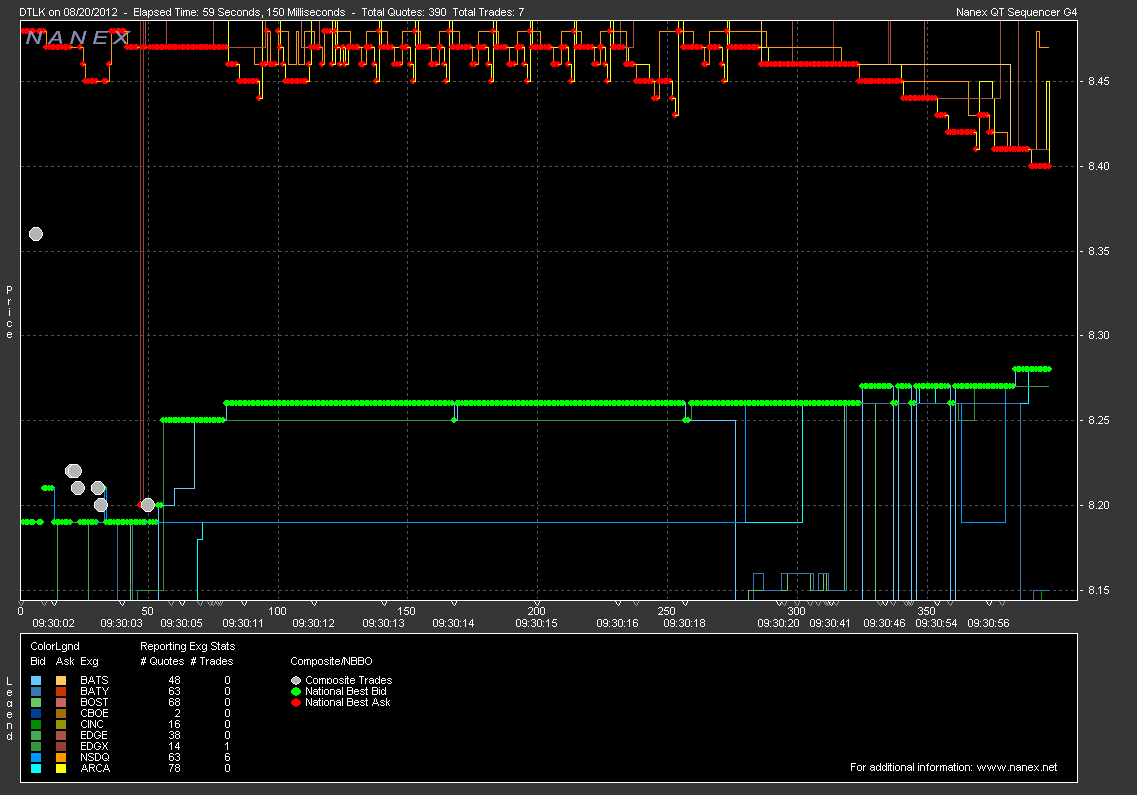1137x795 pixels.
Task: Select the BATY exchange label in legend
Action: pyautogui.click(x=94, y=691)
